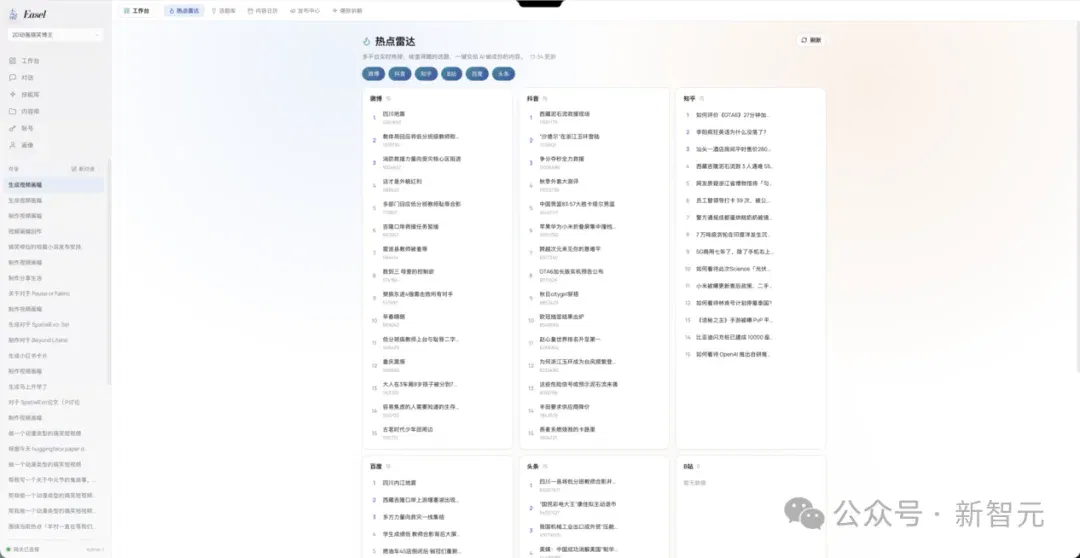Filter hot topics by B站 chip
This screenshot has height=558, width=1080.
pyautogui.click(x=451, y=74)
